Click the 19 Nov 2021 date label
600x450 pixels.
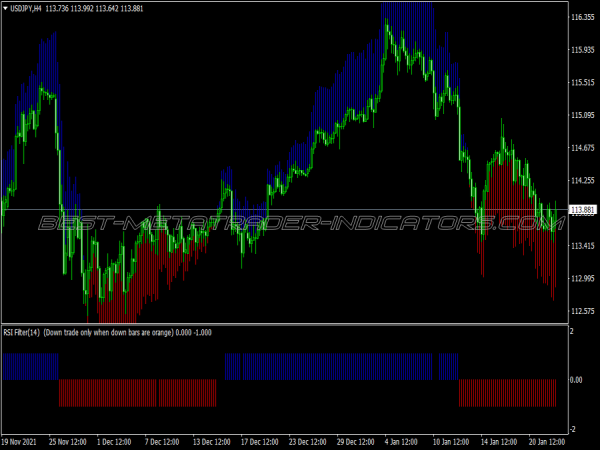point(19,442)
